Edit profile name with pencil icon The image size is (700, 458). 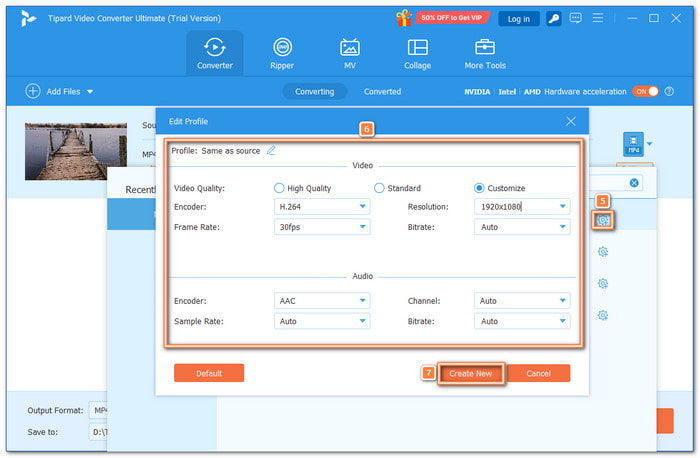(271, 151)
